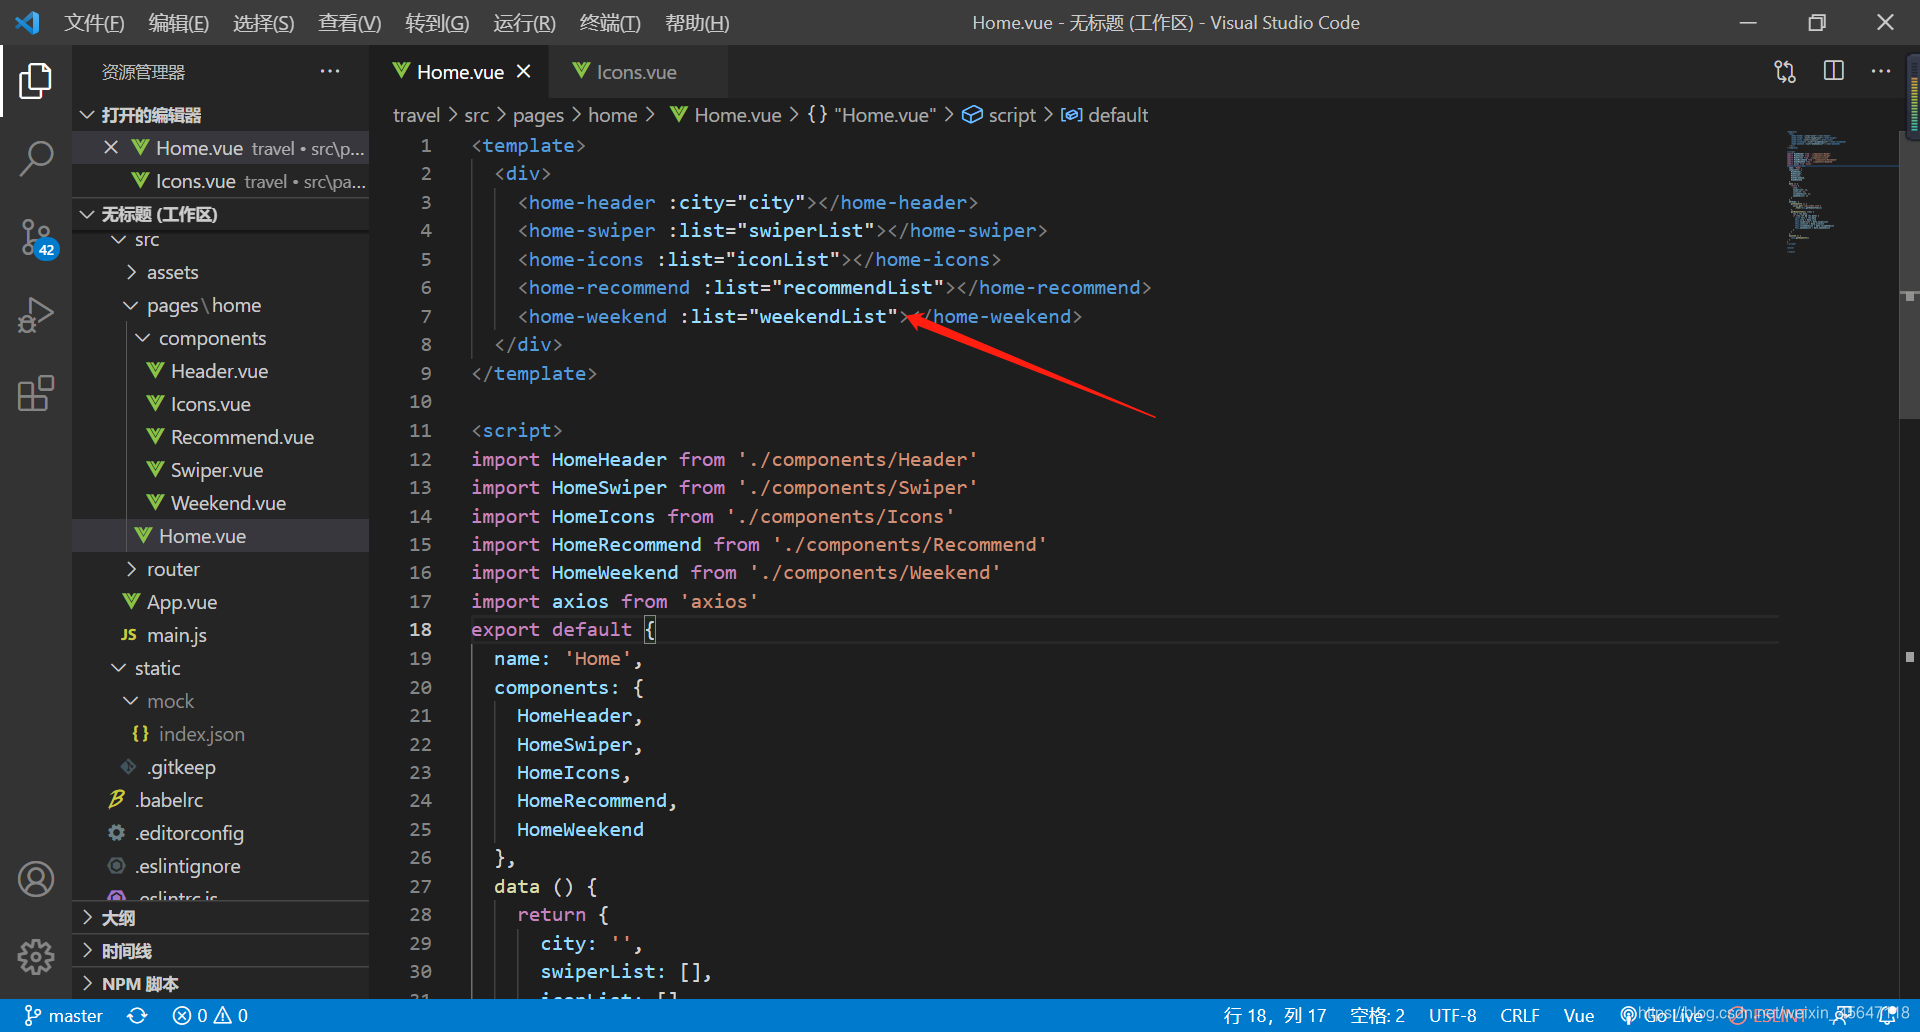Split the editor to the right
Screen dimensions: 1920x1032
tap(1833, 71)
